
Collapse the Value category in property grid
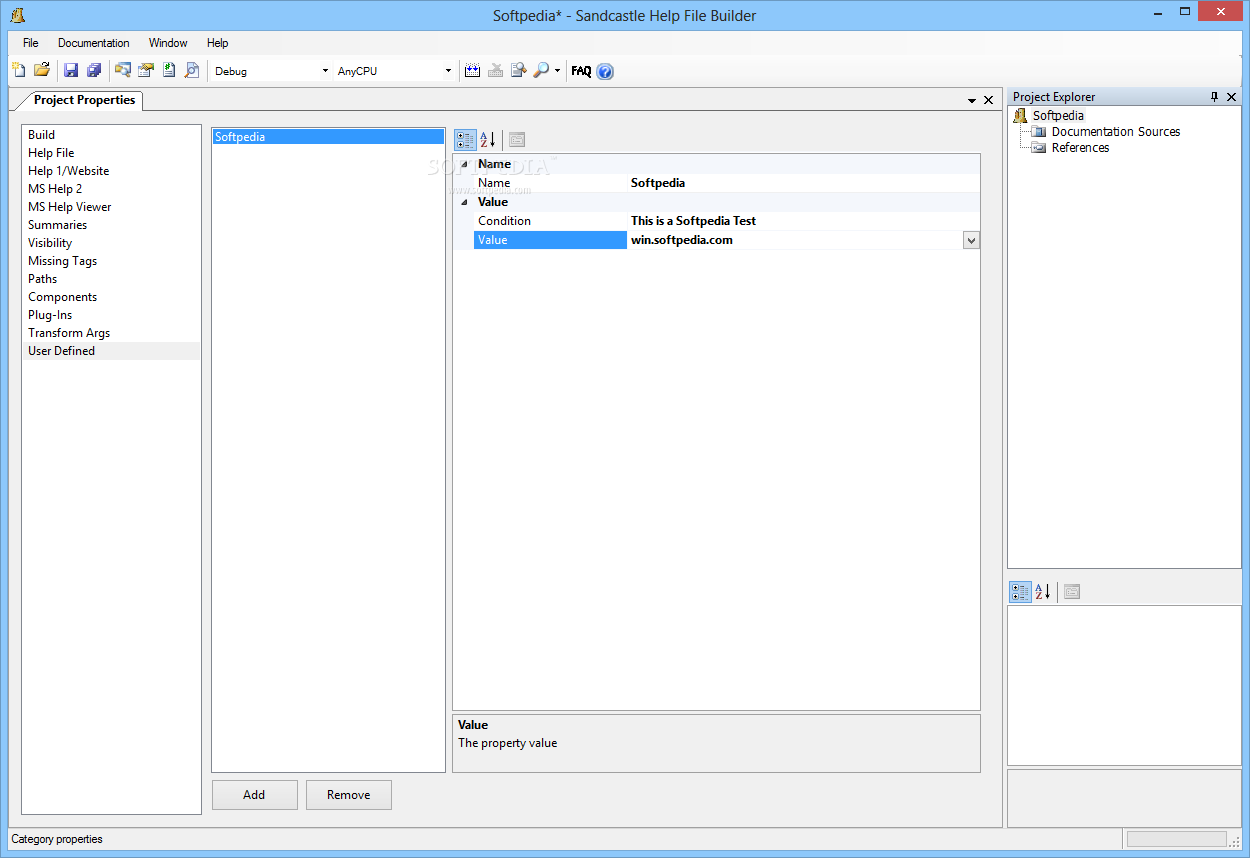point(463,202)
